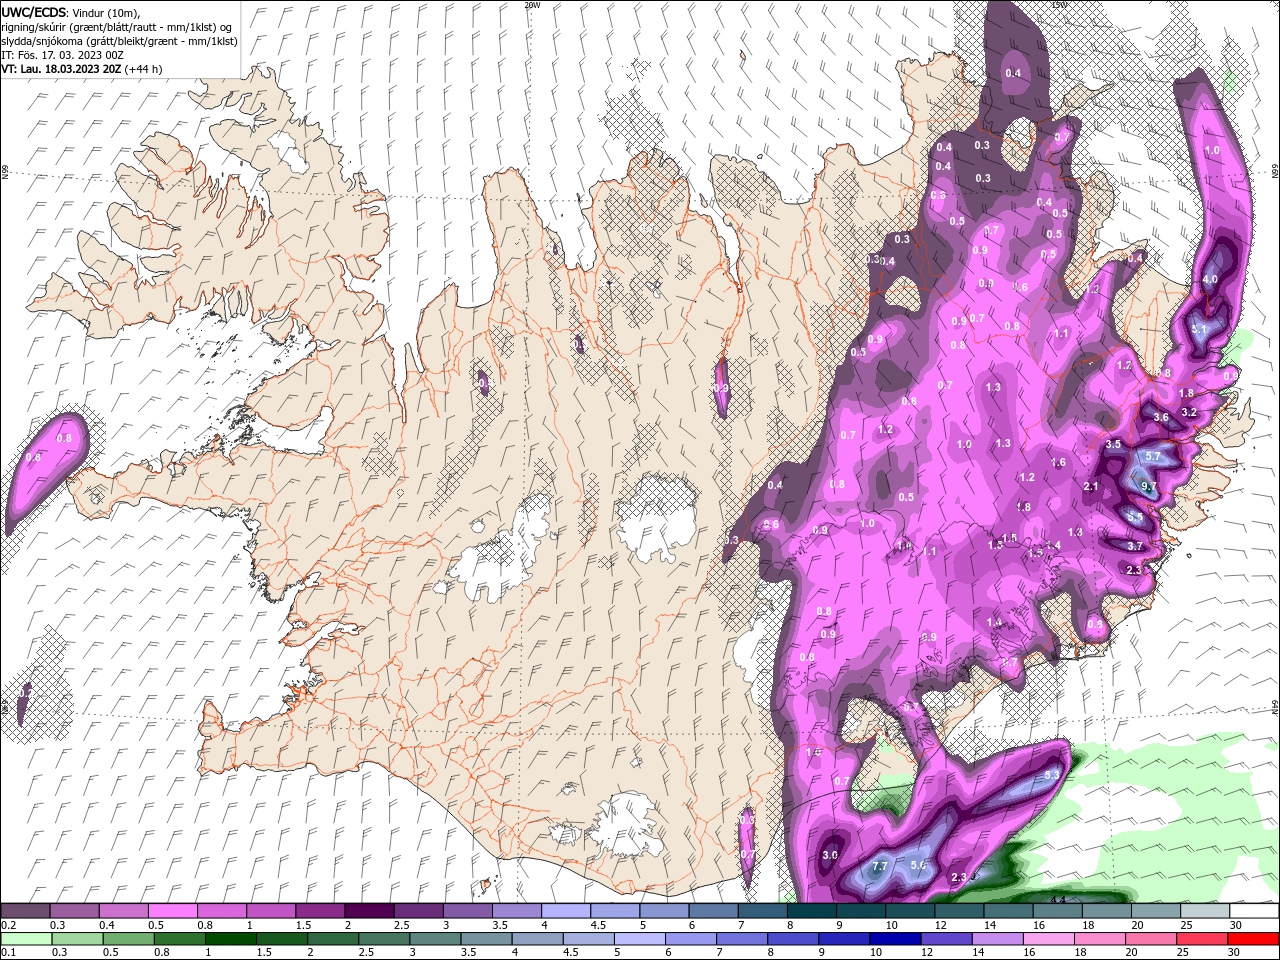Select the palest green 0.1–0.3 swatch in the bottom legend row

click(25, 939)
